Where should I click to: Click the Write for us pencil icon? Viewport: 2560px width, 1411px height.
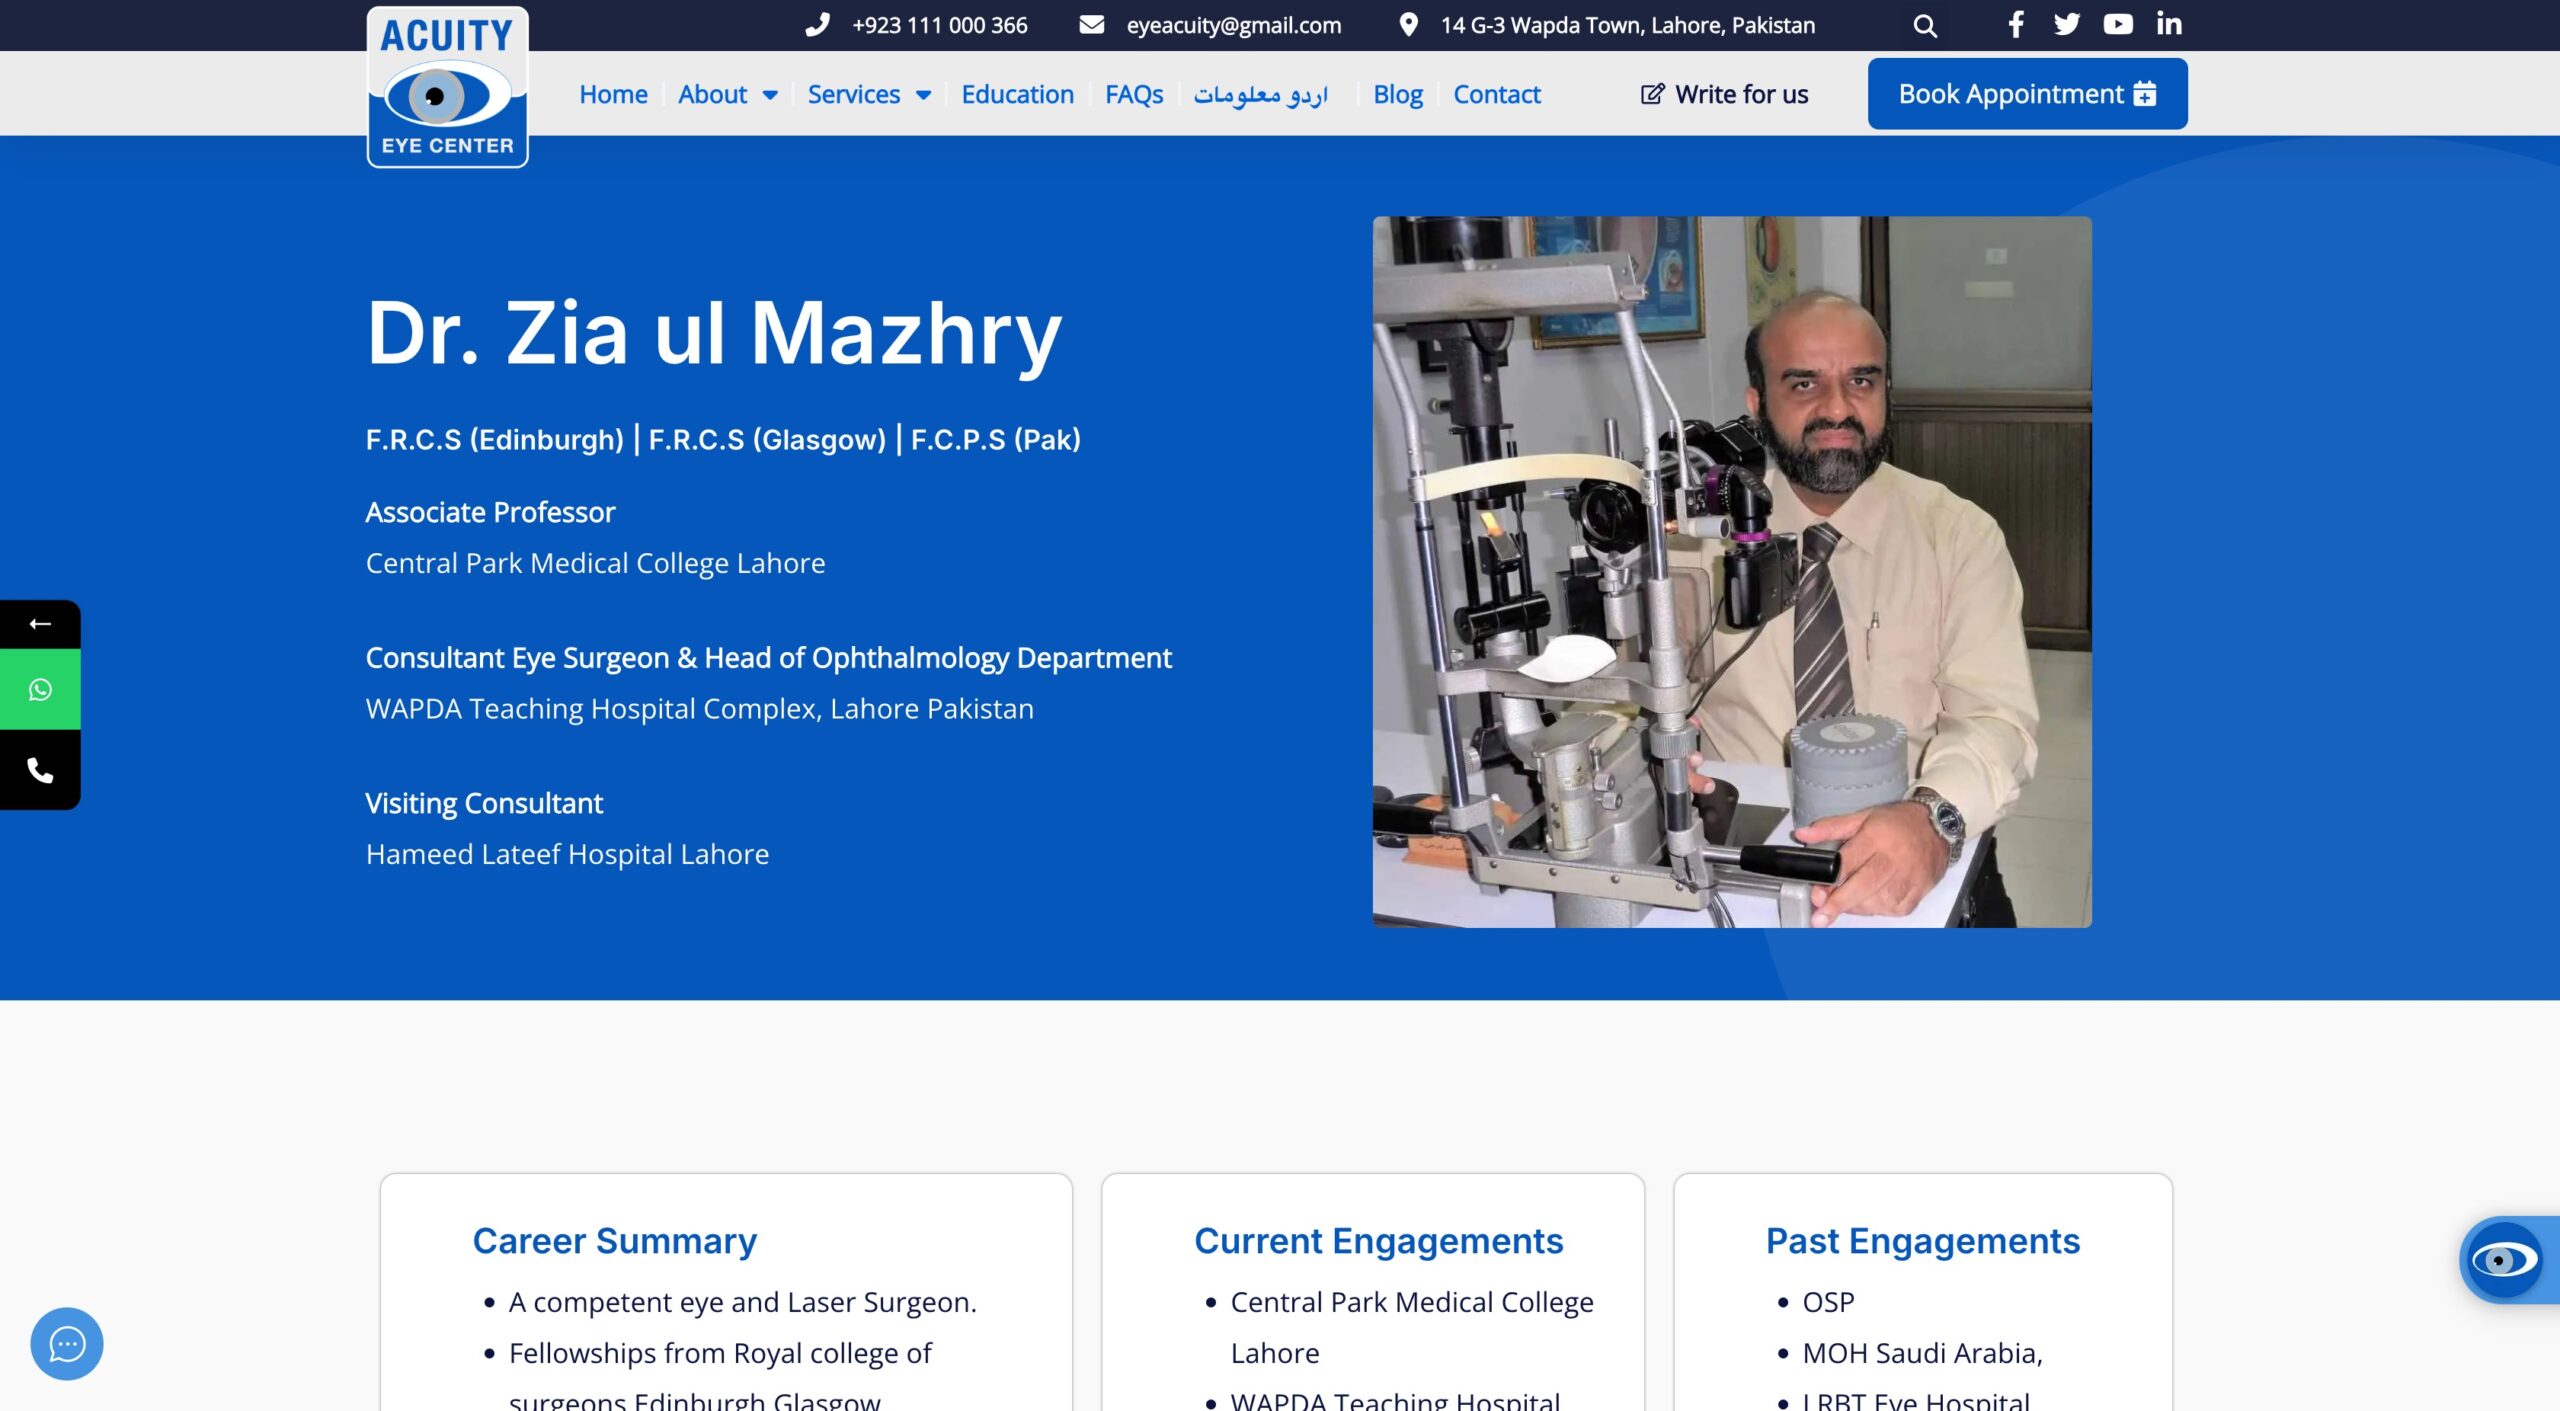1653,94
